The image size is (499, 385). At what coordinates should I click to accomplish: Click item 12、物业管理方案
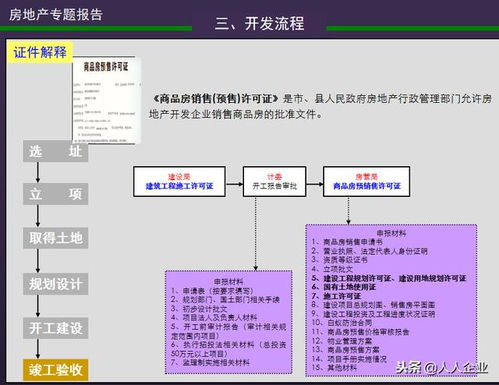click(342, 341)
